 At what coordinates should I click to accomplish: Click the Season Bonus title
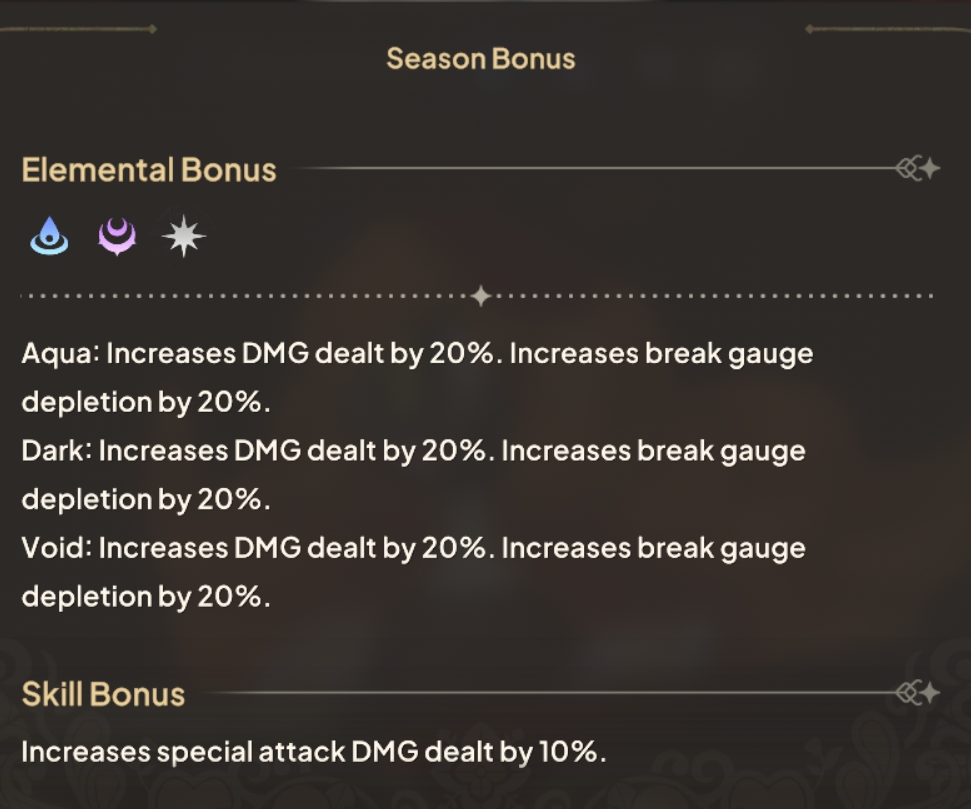tap(481, 59)
